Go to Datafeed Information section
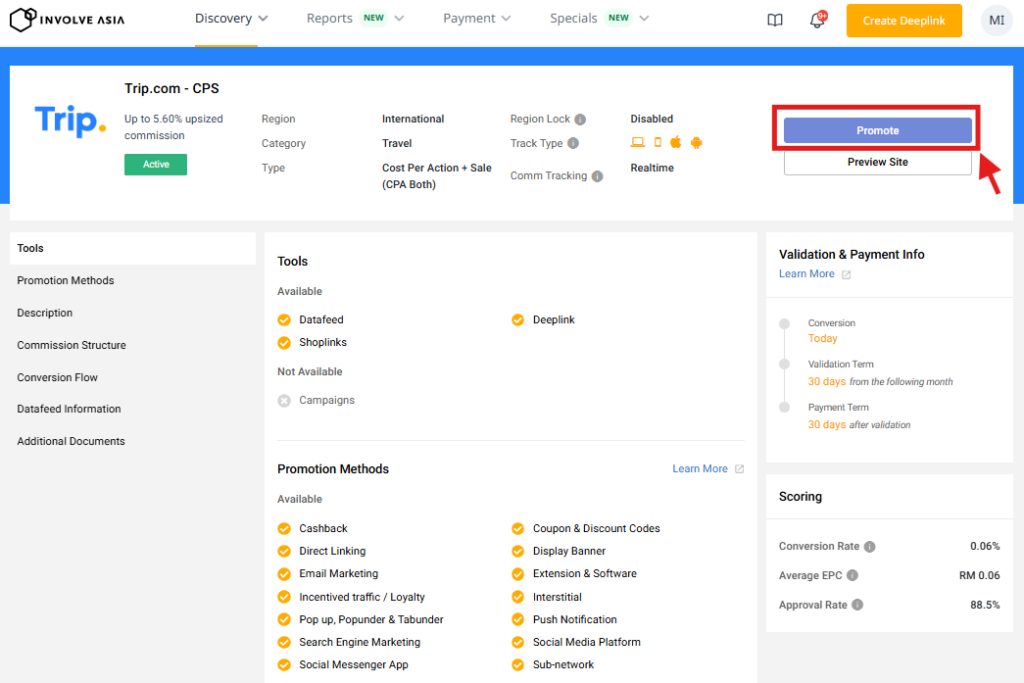Viewport: 1024px width, 683px height. [69, 409]
